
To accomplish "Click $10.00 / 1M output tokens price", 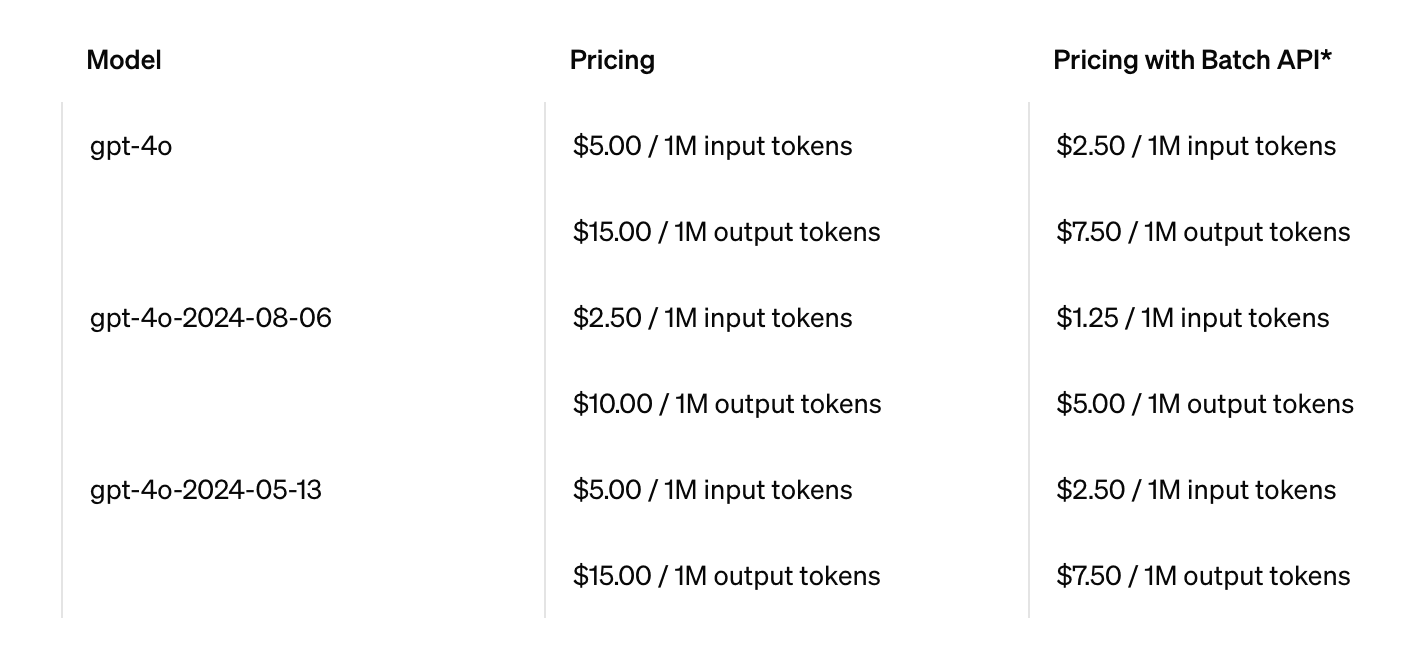I will point(727,404).
